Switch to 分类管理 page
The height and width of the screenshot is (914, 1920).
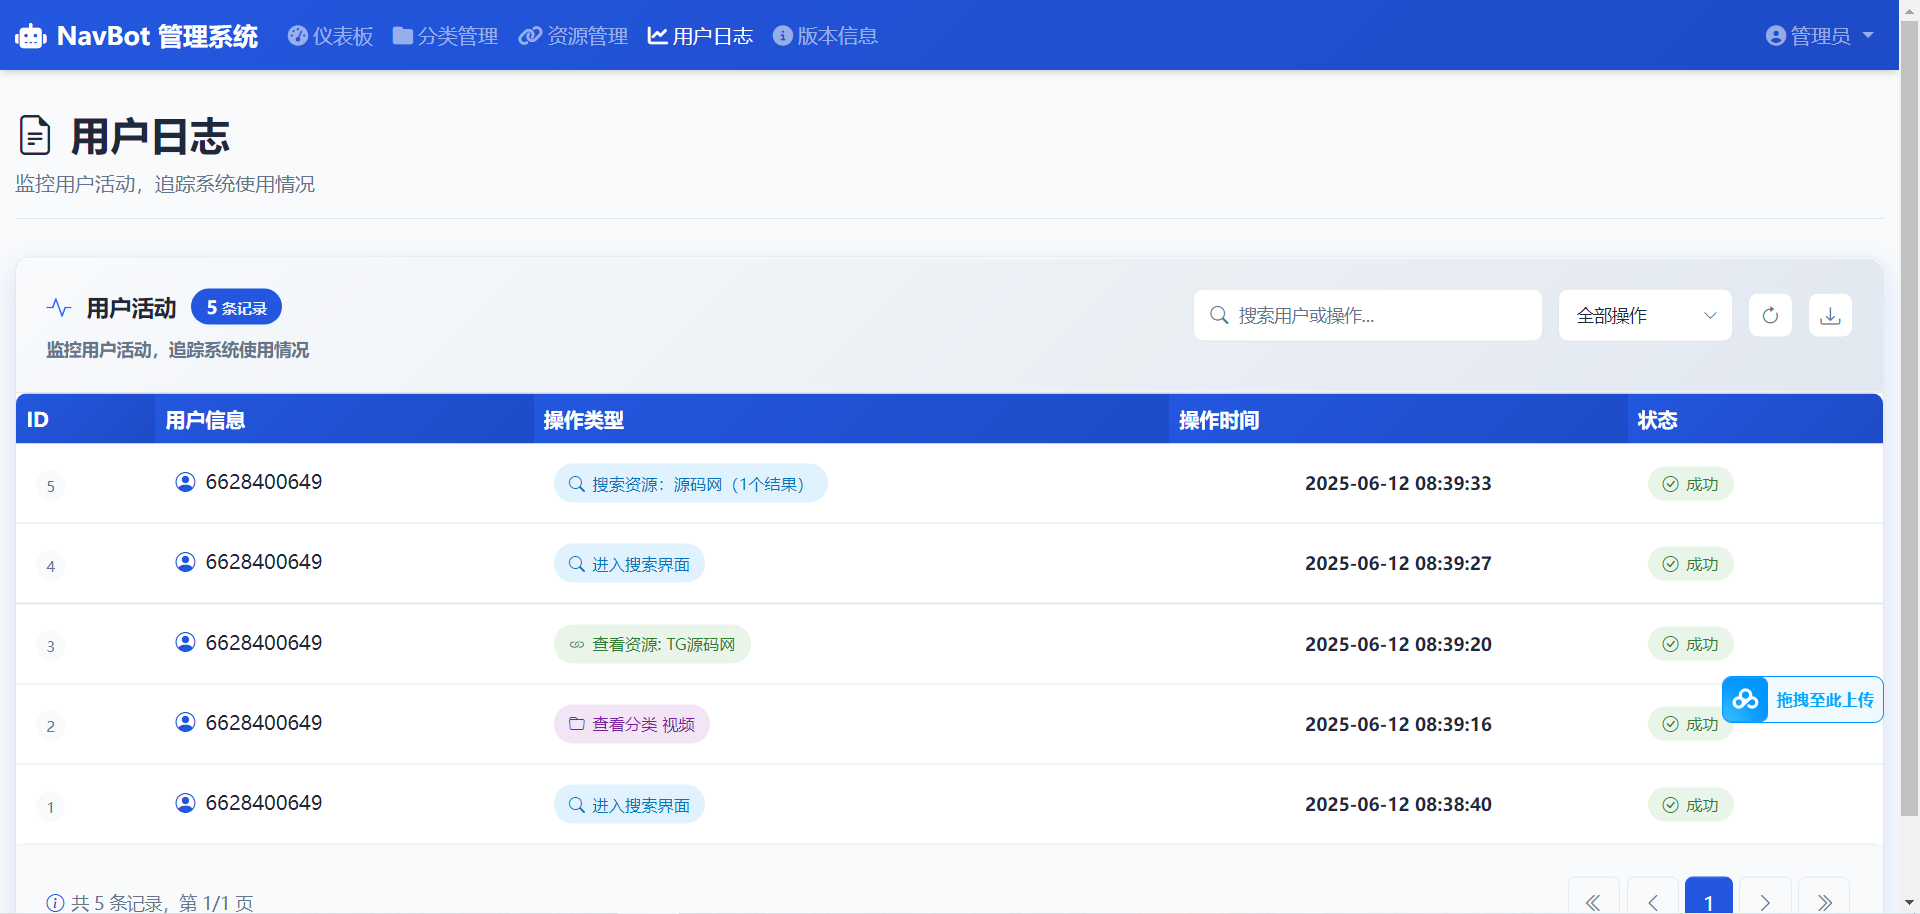445,36
